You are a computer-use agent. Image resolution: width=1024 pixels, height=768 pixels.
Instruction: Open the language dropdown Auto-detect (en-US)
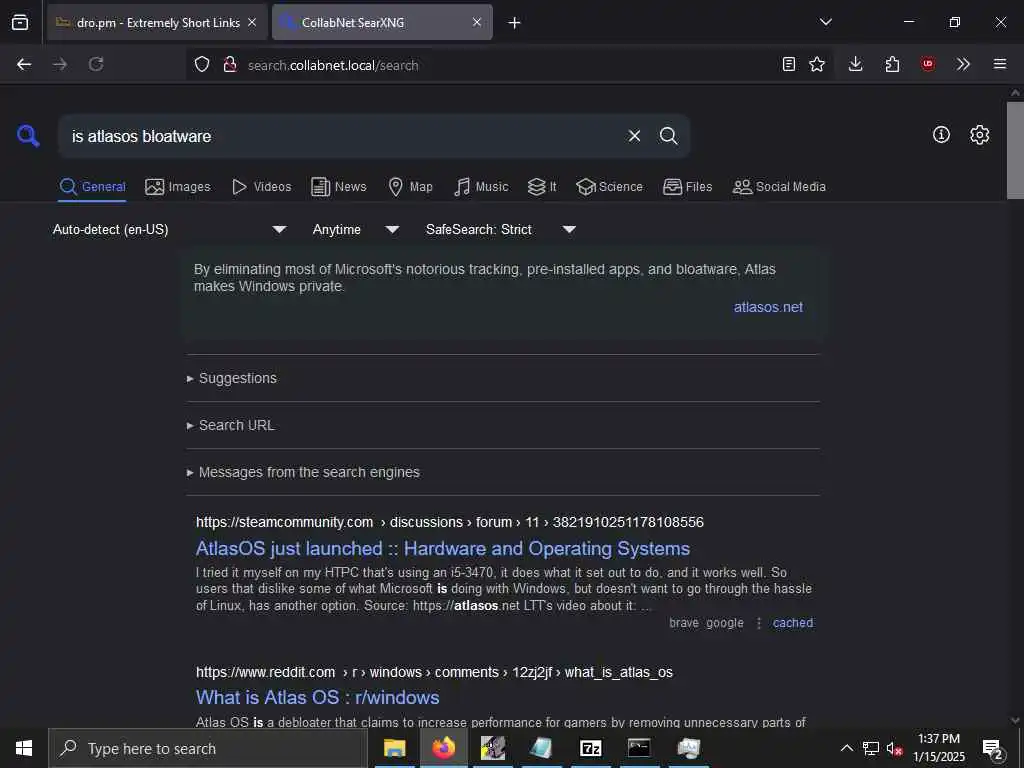tap(170, 229)
